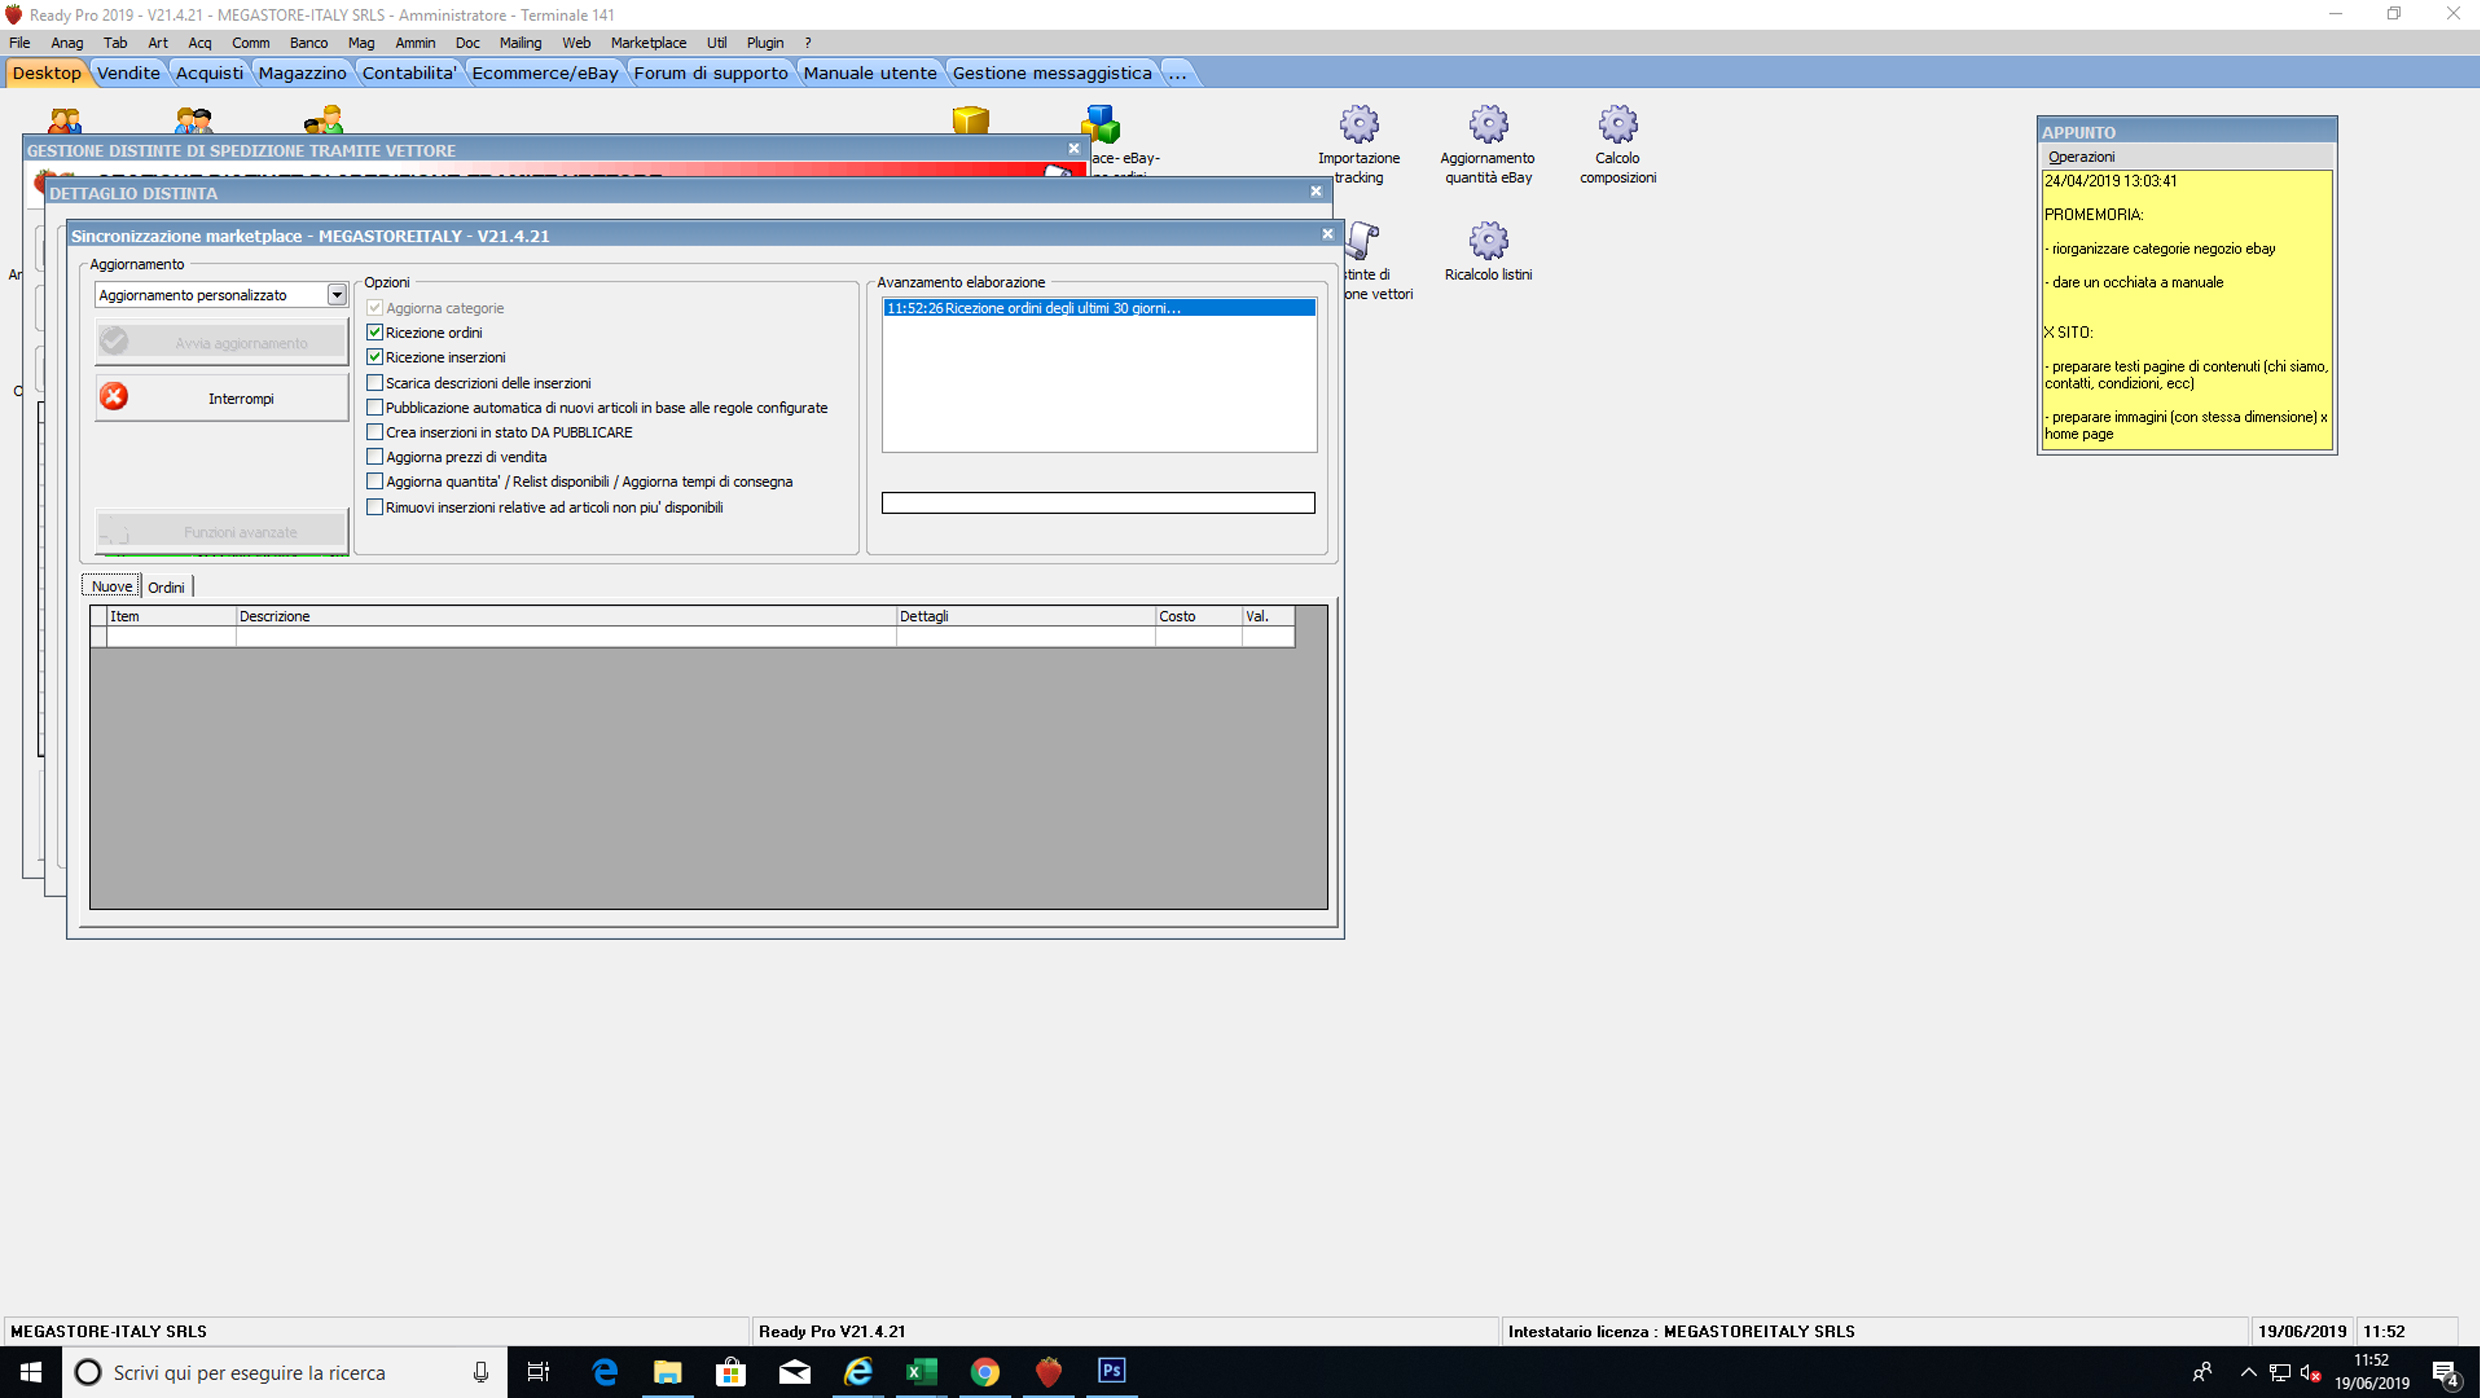Open File Explorer from taskbar
2480x1398 pixels.
[x=667, y=1372]
